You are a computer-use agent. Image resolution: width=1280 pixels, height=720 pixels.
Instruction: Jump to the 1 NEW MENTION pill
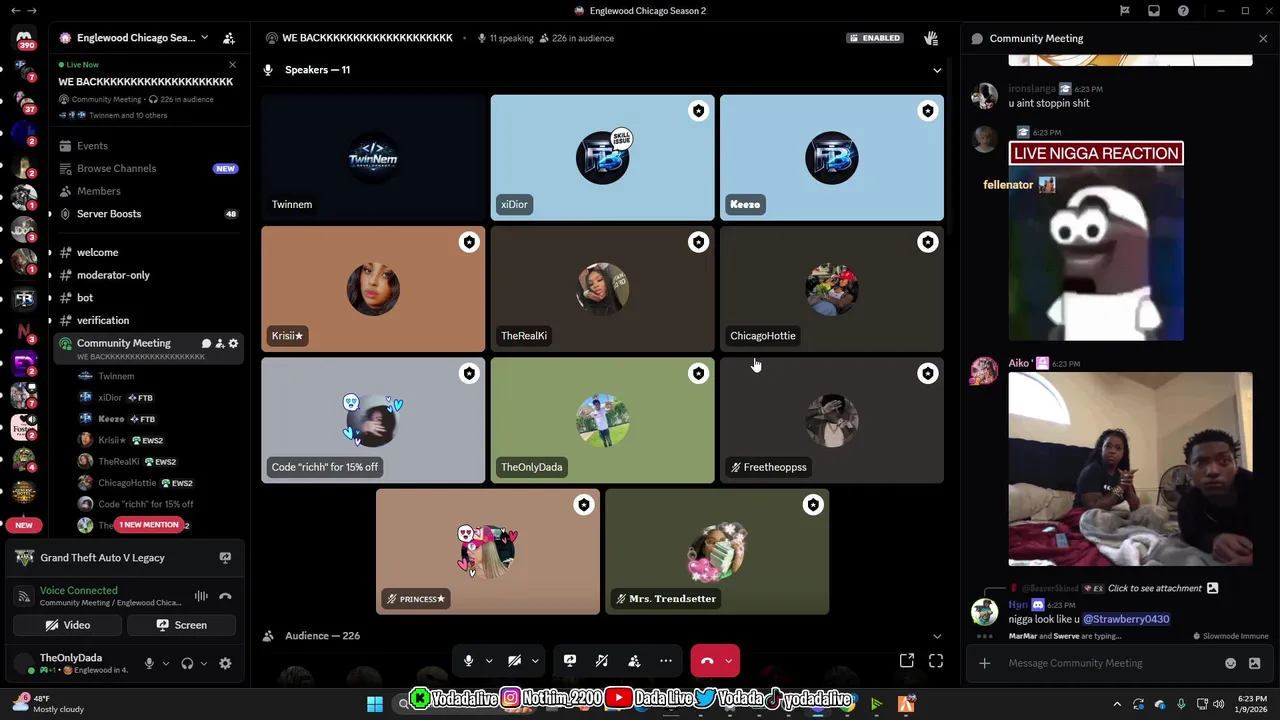(149, 525)
